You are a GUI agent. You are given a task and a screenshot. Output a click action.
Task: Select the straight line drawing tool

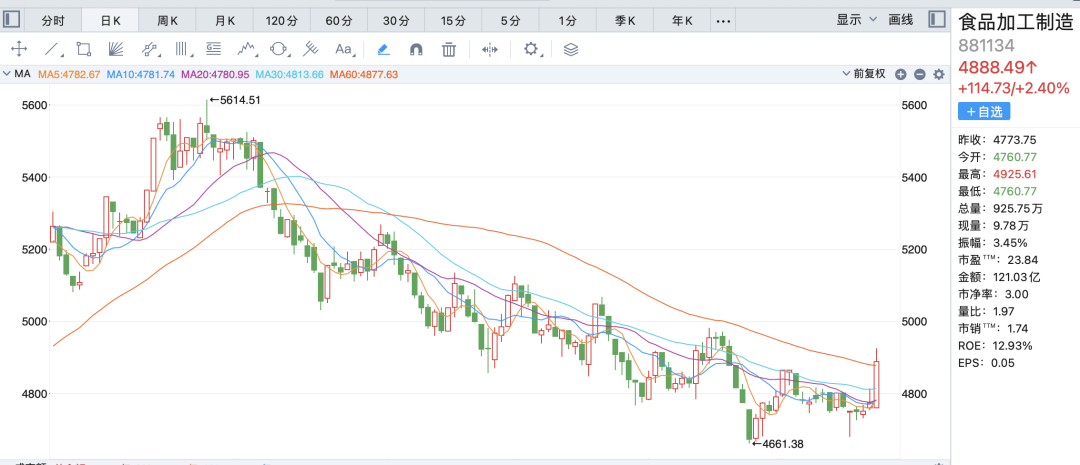52,48
